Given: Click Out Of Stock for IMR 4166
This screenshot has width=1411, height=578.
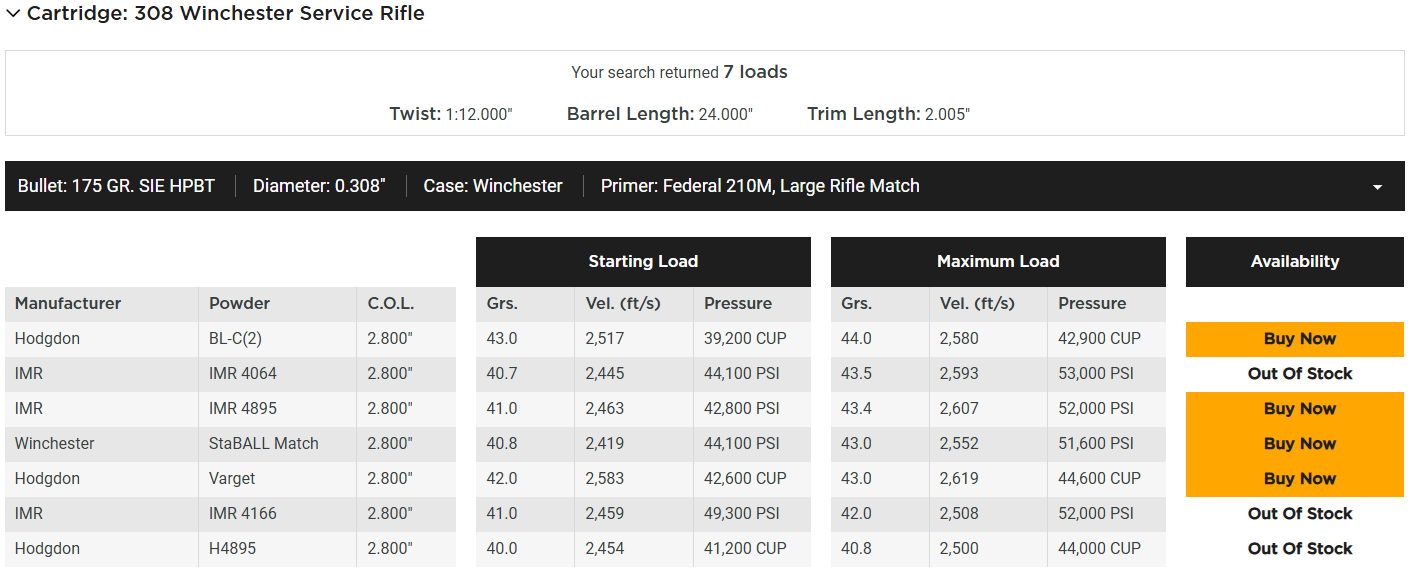Looking at the screenshot, I should click(1299, 514).
